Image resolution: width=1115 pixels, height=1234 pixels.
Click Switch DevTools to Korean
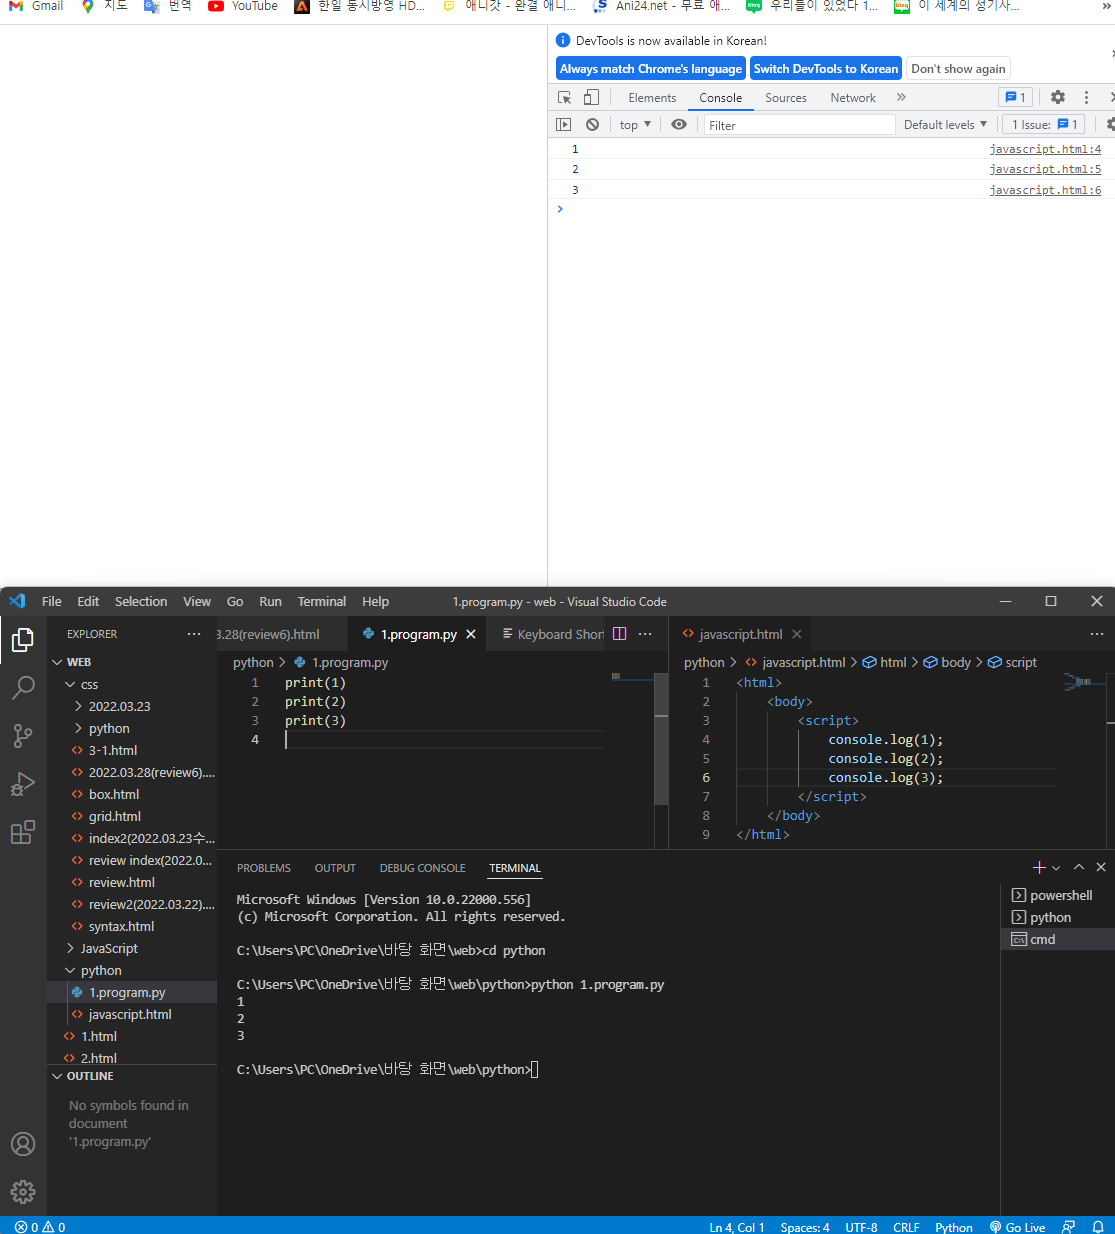coord(826,68)
